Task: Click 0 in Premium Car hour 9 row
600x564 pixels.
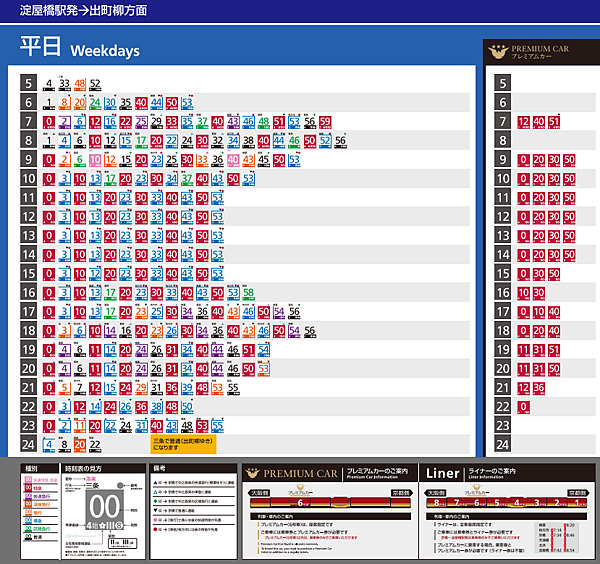Action: click(523, 160)
